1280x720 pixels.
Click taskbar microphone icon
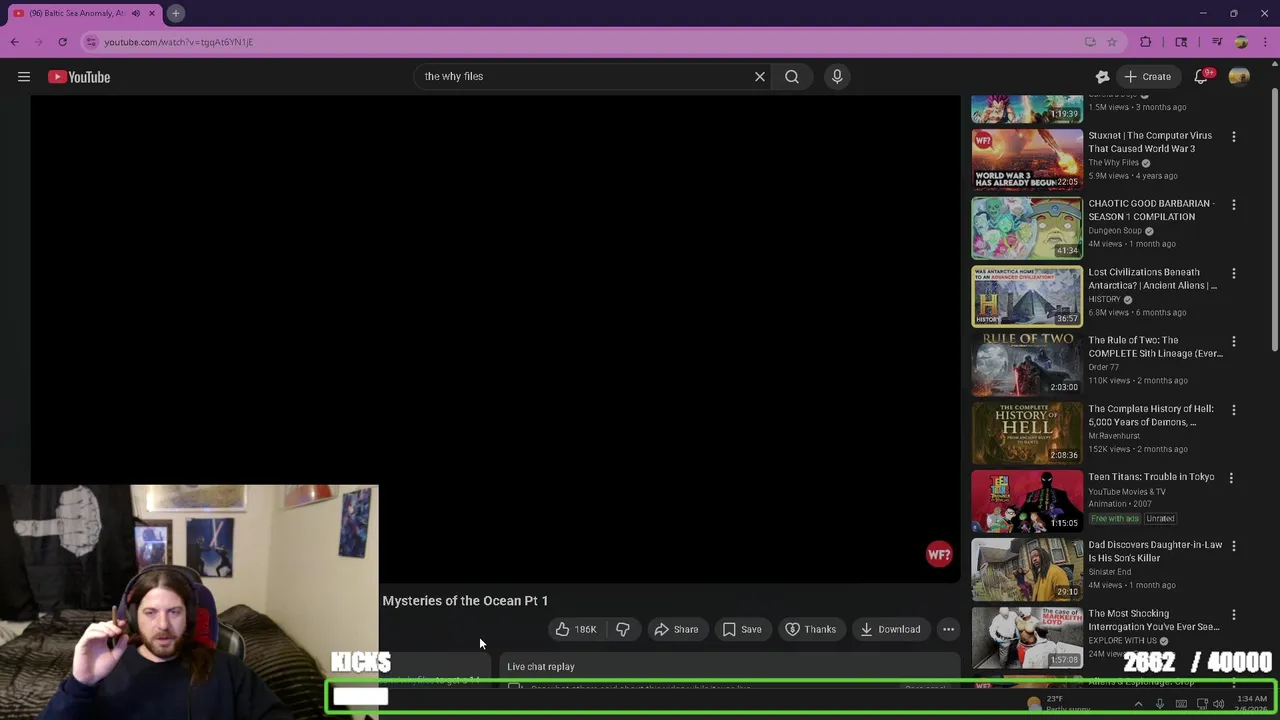click(1160, 704)
